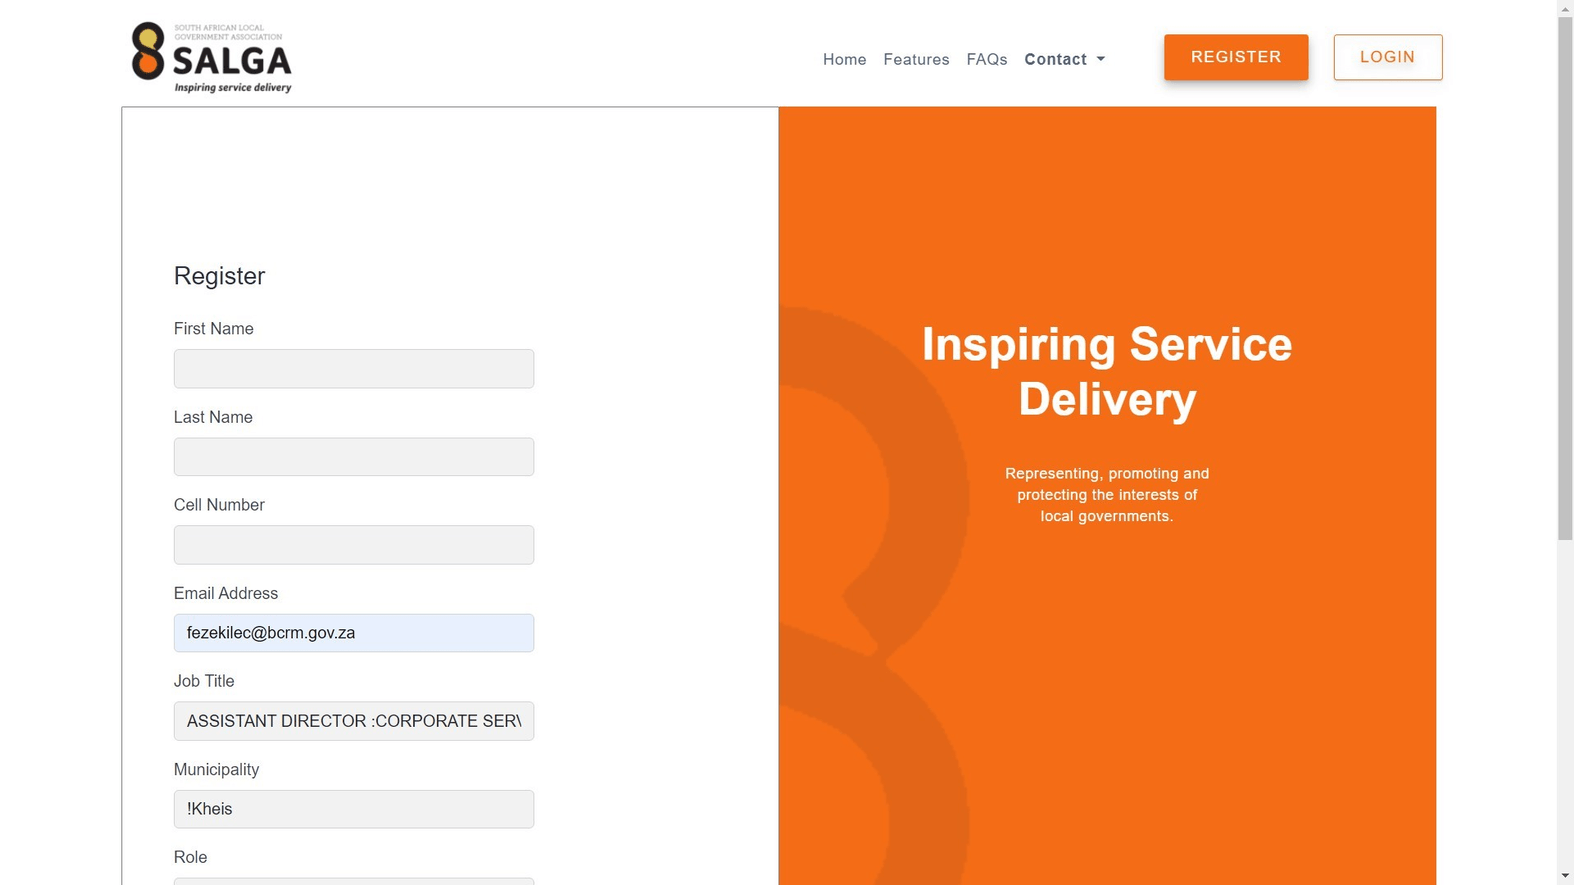1574x885 pixels.
Task: Click the SALGA logo
Action: tap(211, 58)
